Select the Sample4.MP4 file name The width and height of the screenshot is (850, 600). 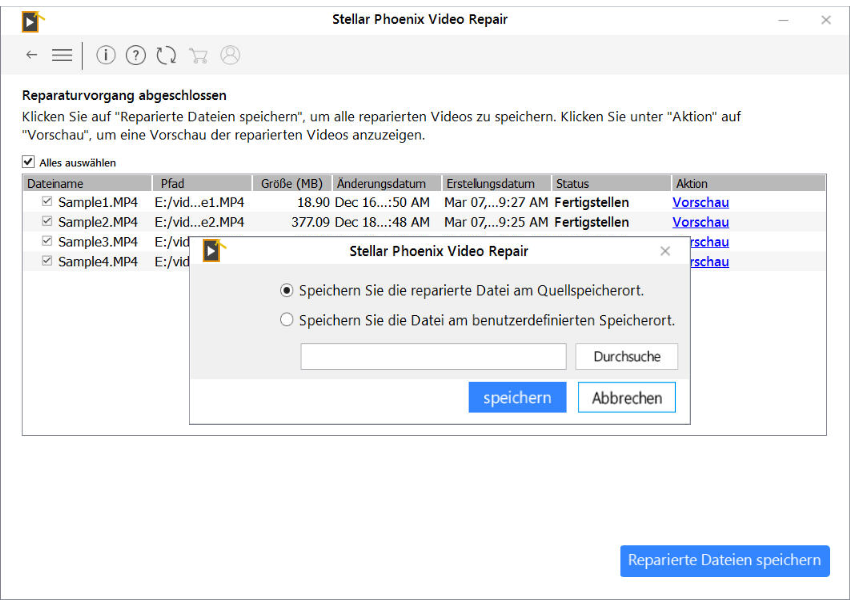98,261
